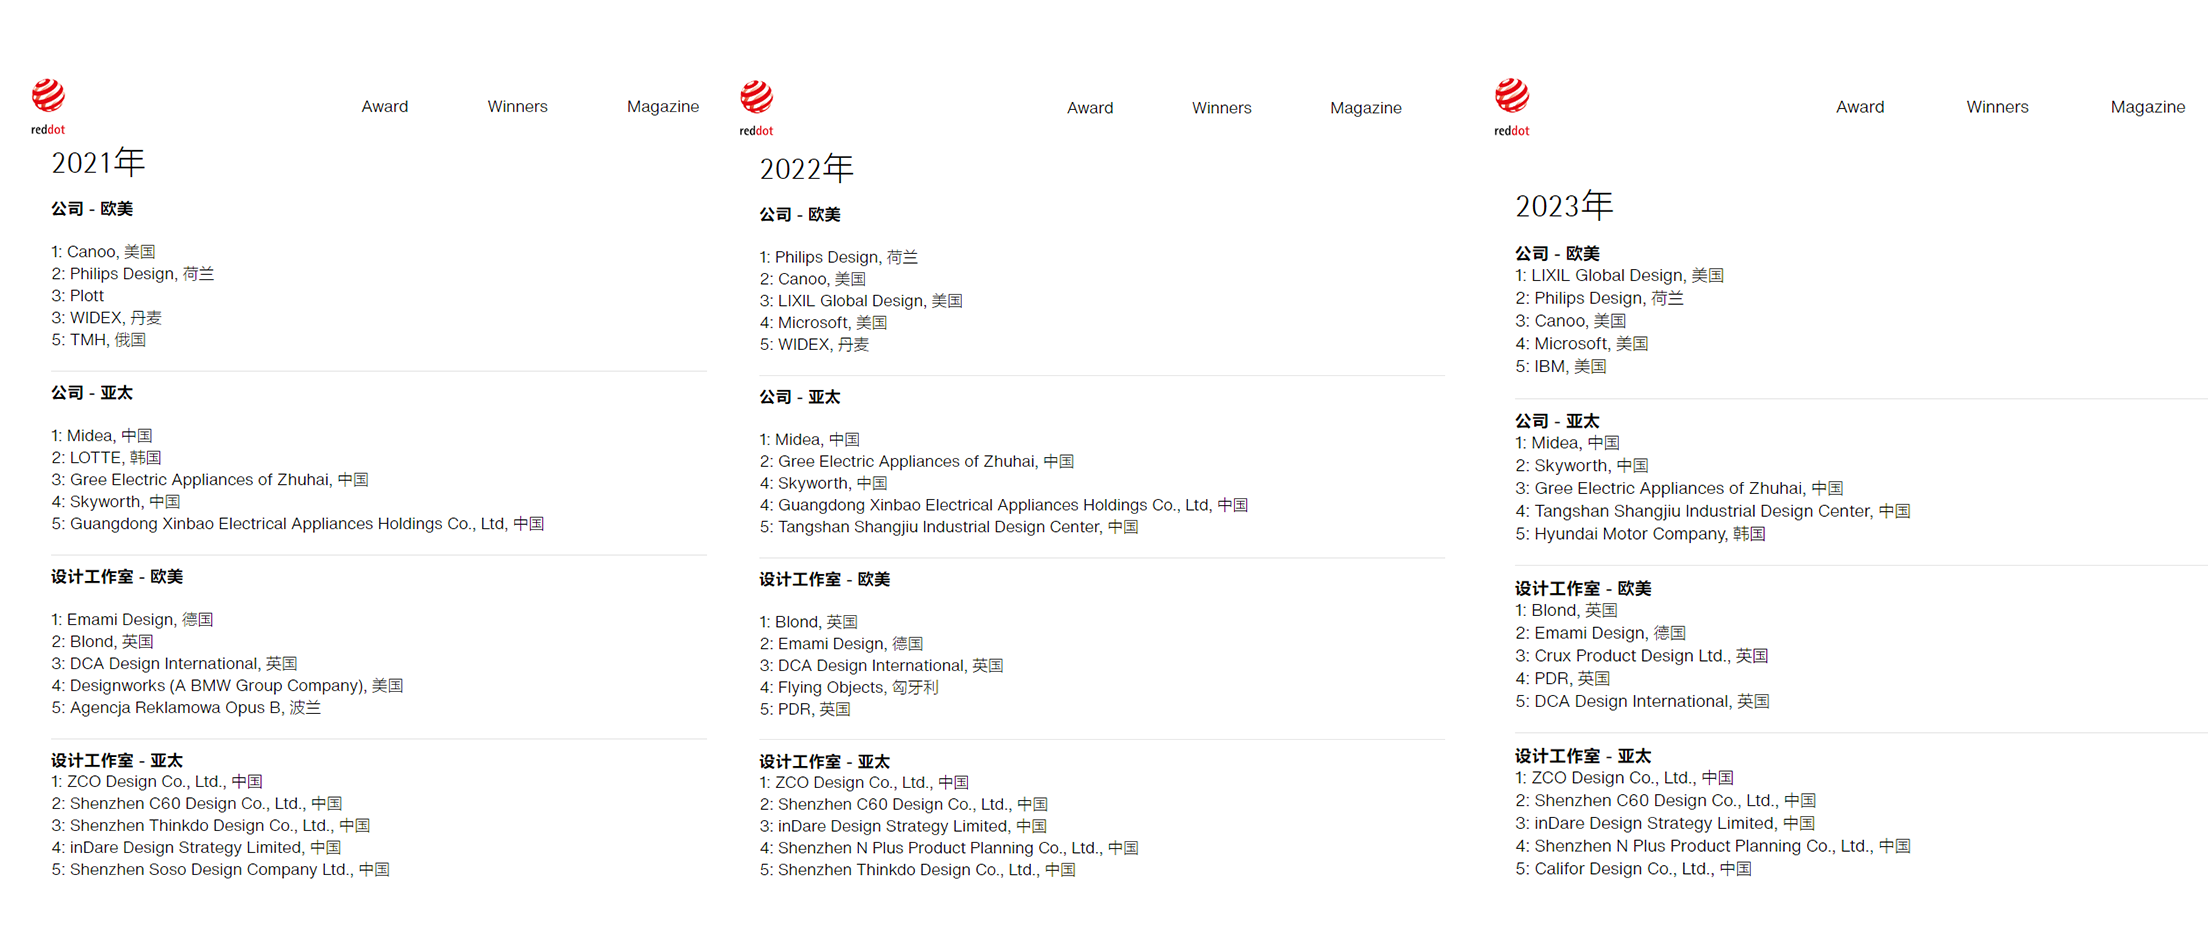Click '5: Guangdong Xinbao' in 2021 list

tap(297, 523)
